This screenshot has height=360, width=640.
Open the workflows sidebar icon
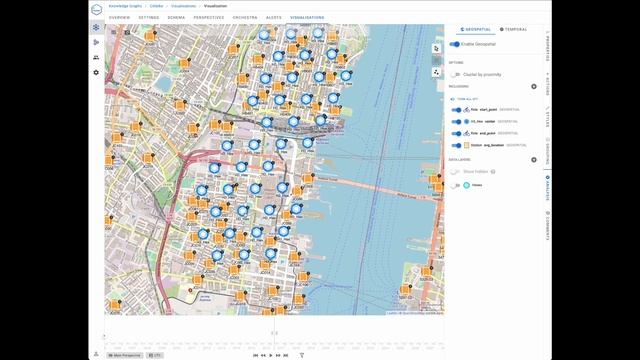pos(96,42)
